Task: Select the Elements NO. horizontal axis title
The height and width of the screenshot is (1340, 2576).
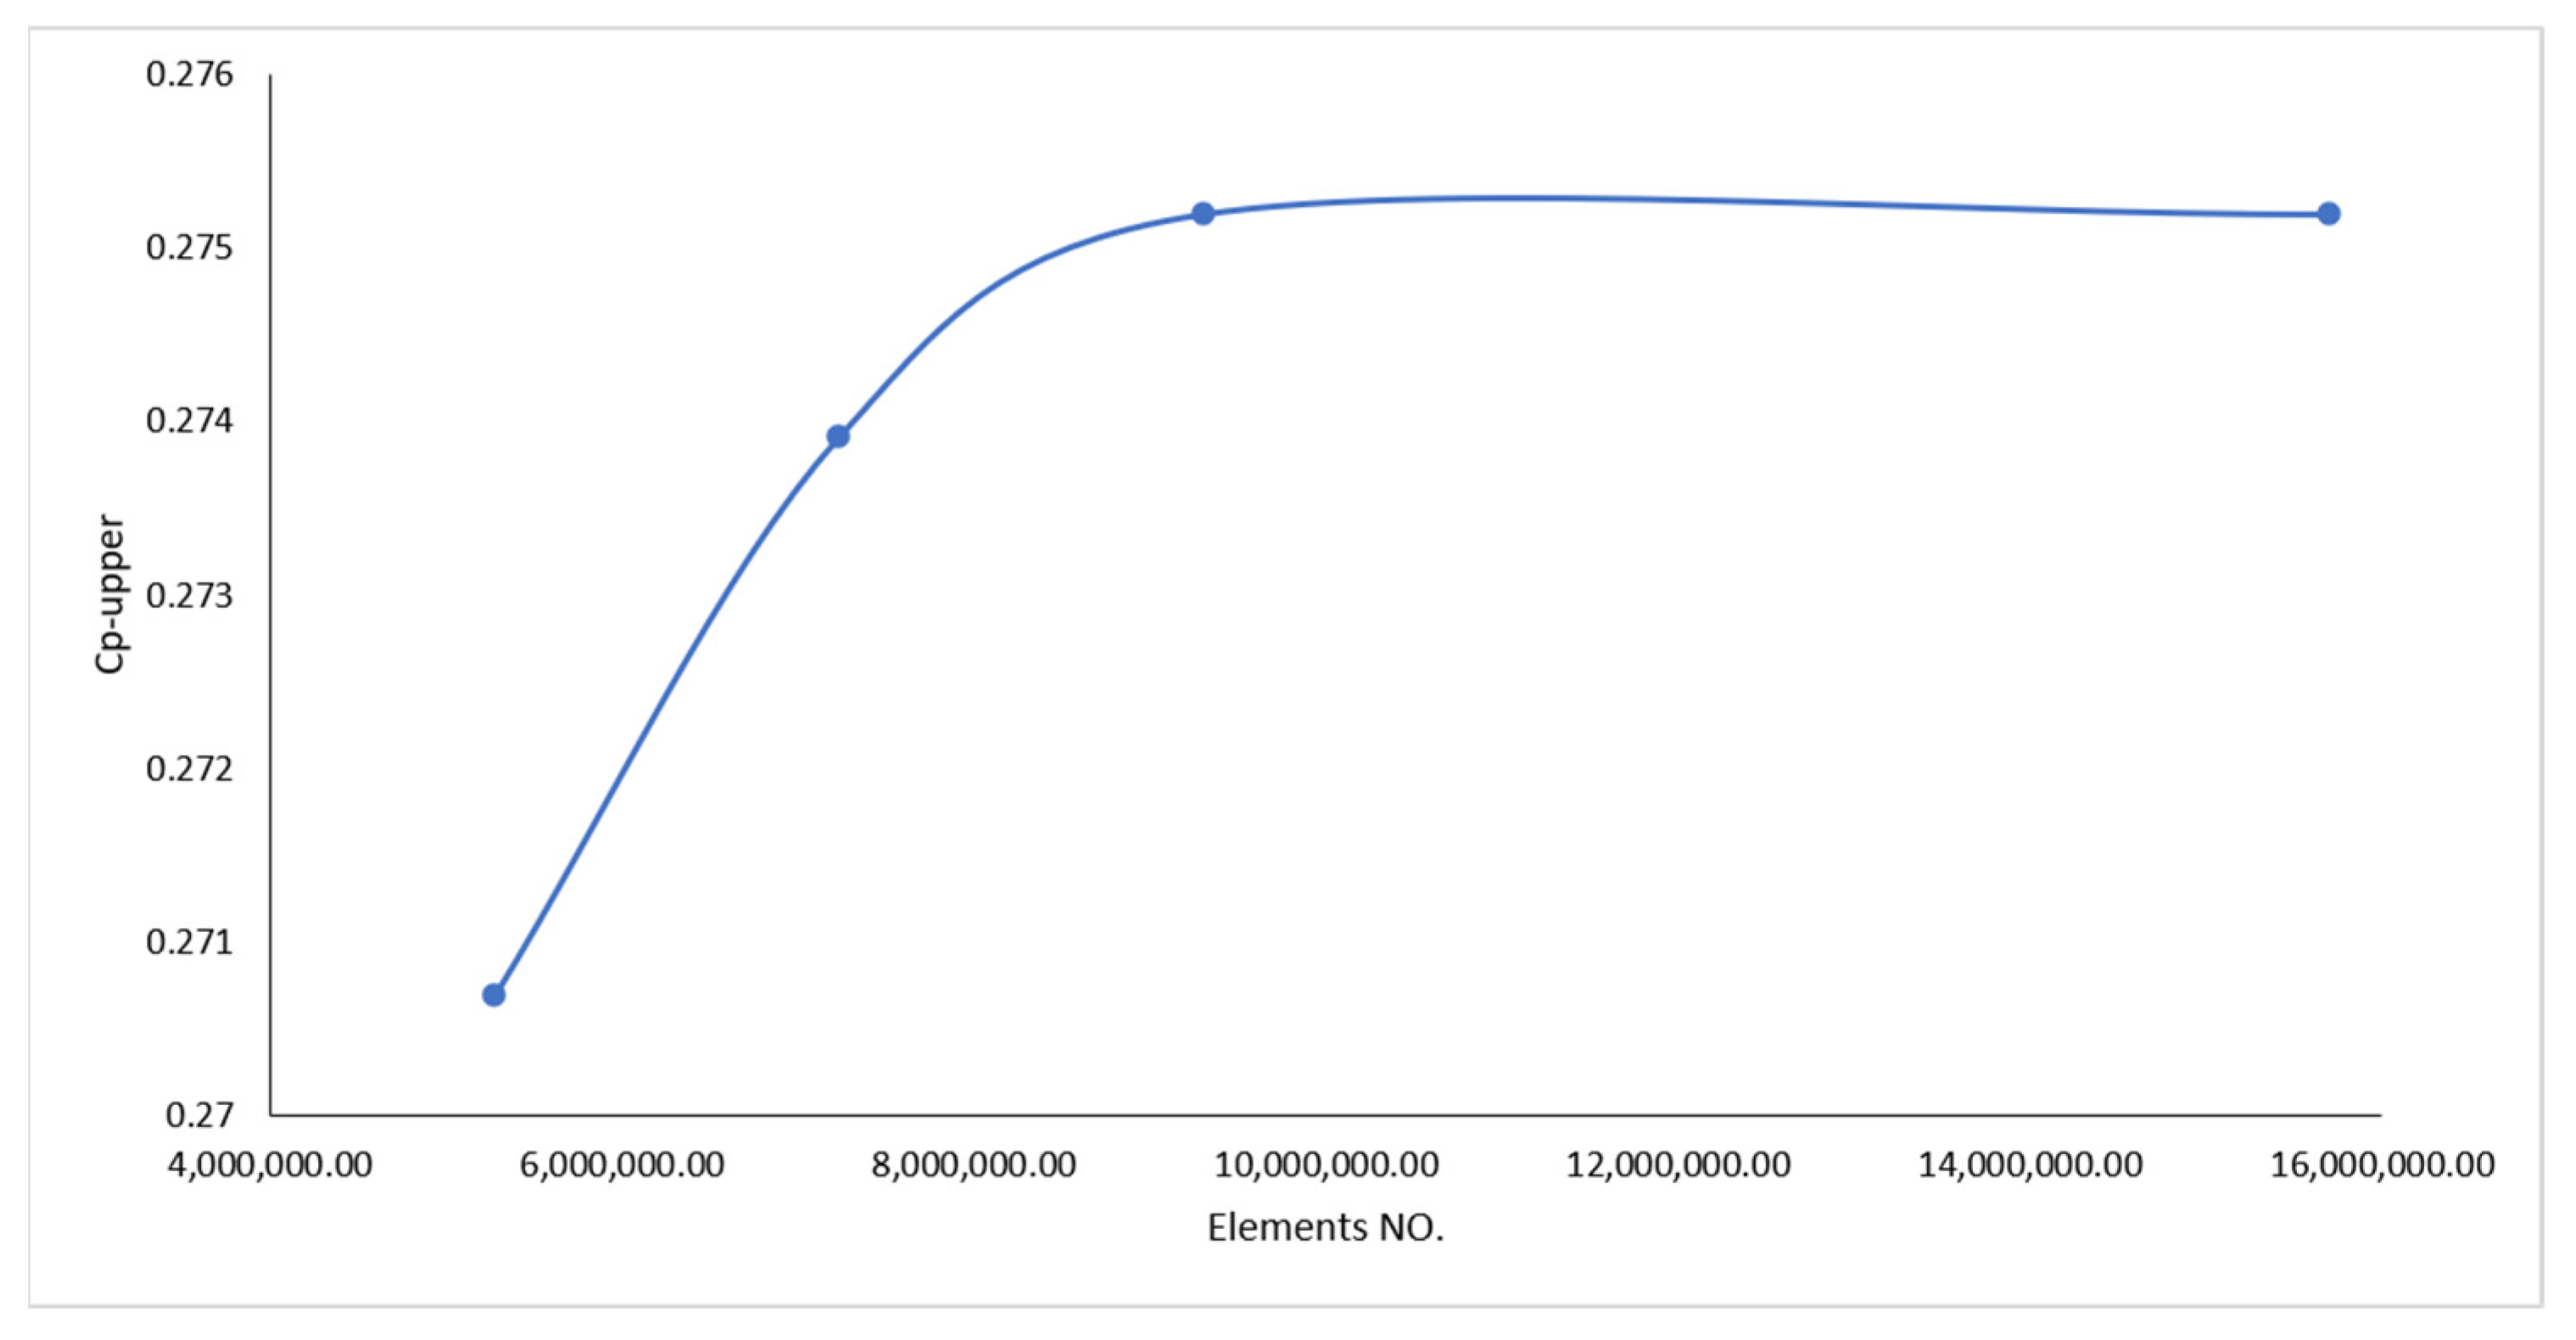Action: (x=1325, y=1228)
